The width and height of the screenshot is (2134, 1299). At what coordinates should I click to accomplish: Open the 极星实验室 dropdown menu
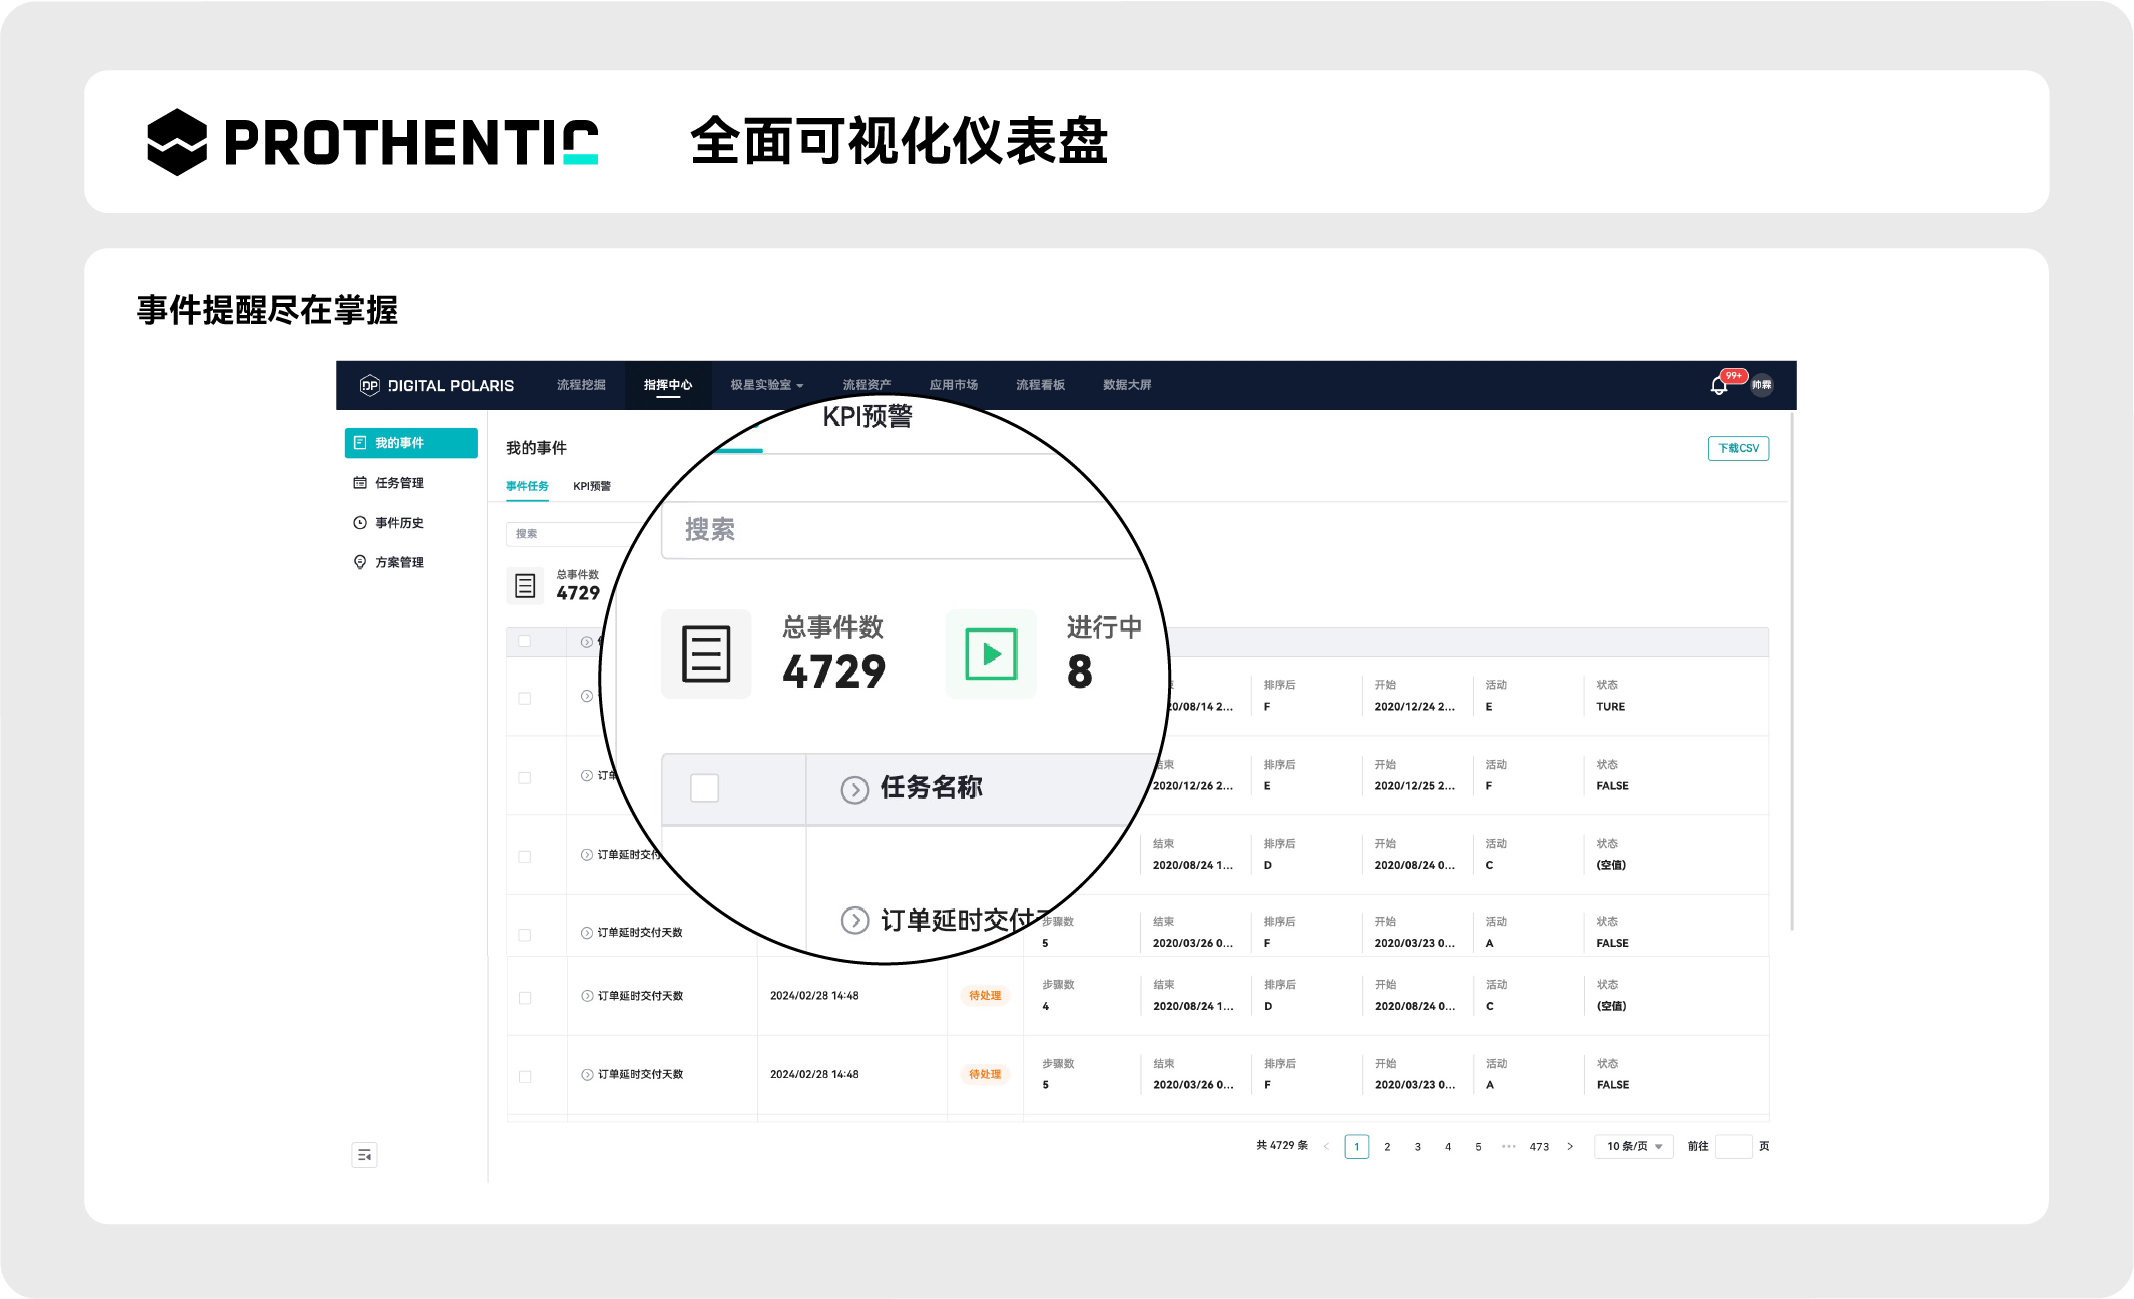click(x=766, y=385)
